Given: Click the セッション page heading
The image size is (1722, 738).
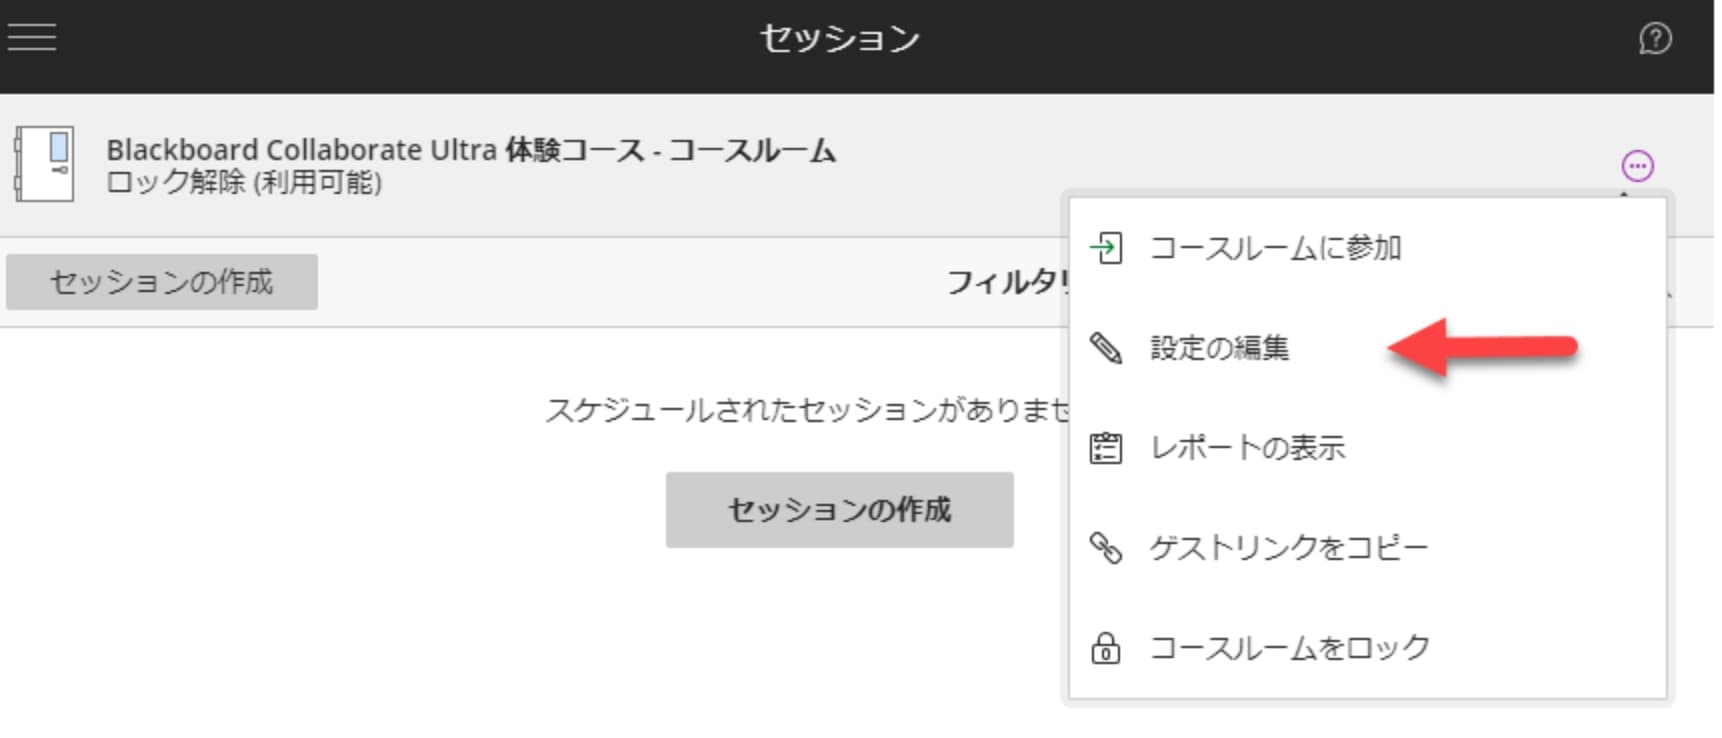Looking at the screenshot, I should (840, 39).
